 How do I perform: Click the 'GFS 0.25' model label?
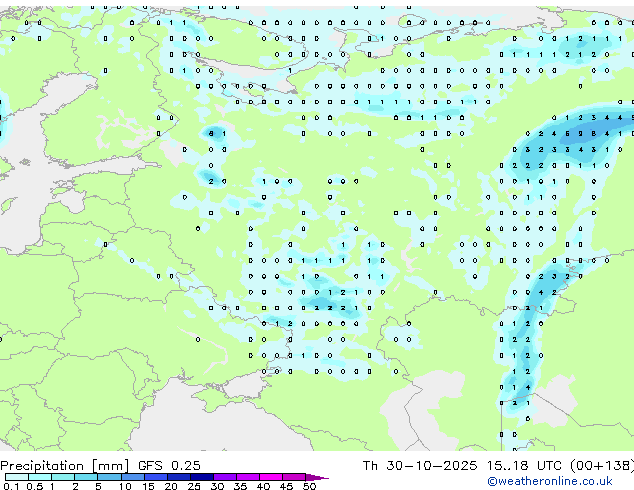click(x=169, y=466)
